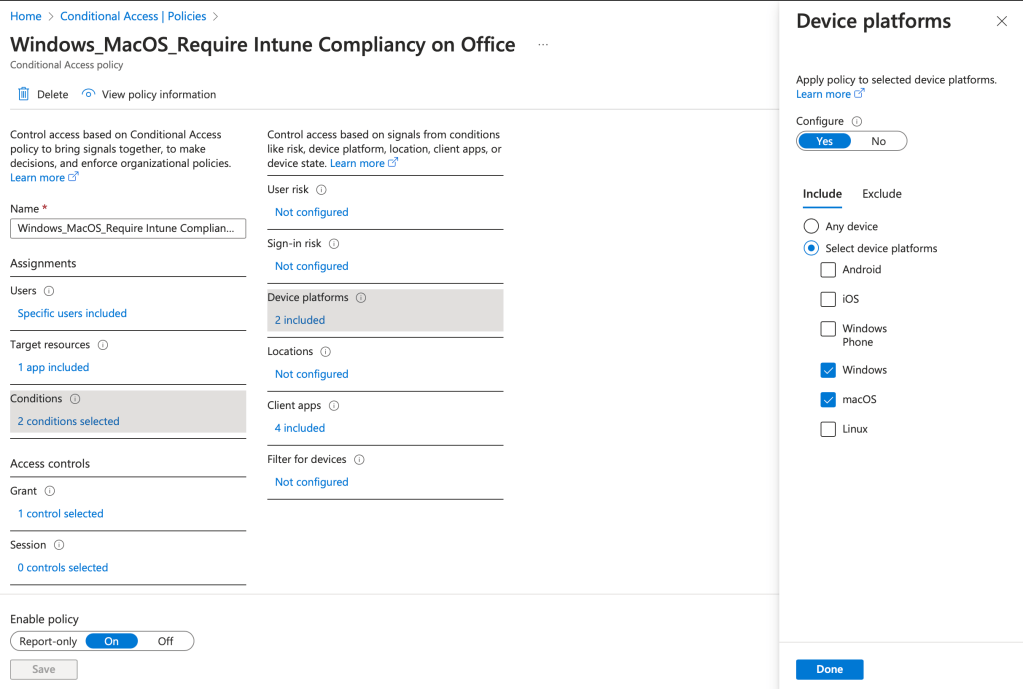The width and height of the screenshot is (1023, 689).
Task: Uncheck the macOS checkbox
Action: 828,400
